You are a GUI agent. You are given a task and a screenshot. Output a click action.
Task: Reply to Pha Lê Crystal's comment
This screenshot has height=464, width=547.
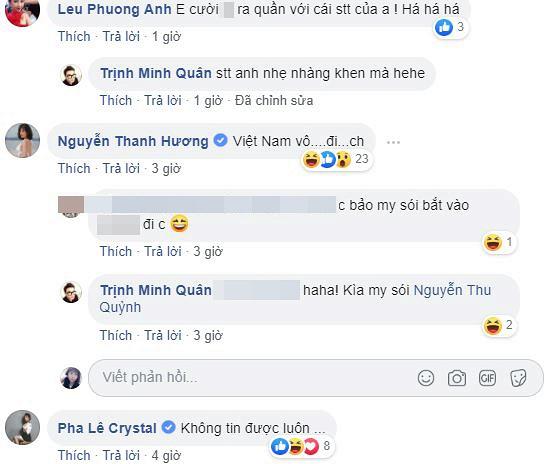[x=121, y=455]
